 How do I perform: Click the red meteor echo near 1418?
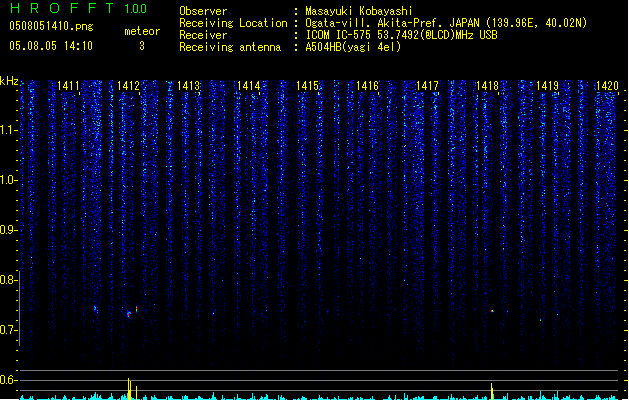pos(492,311)
